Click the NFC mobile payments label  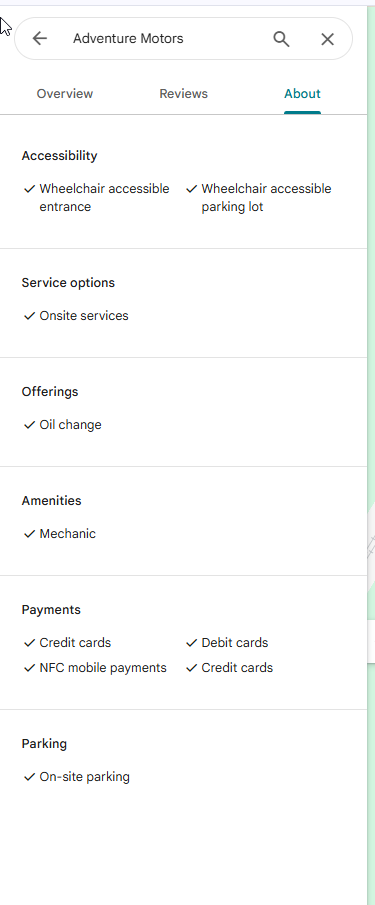103,668
